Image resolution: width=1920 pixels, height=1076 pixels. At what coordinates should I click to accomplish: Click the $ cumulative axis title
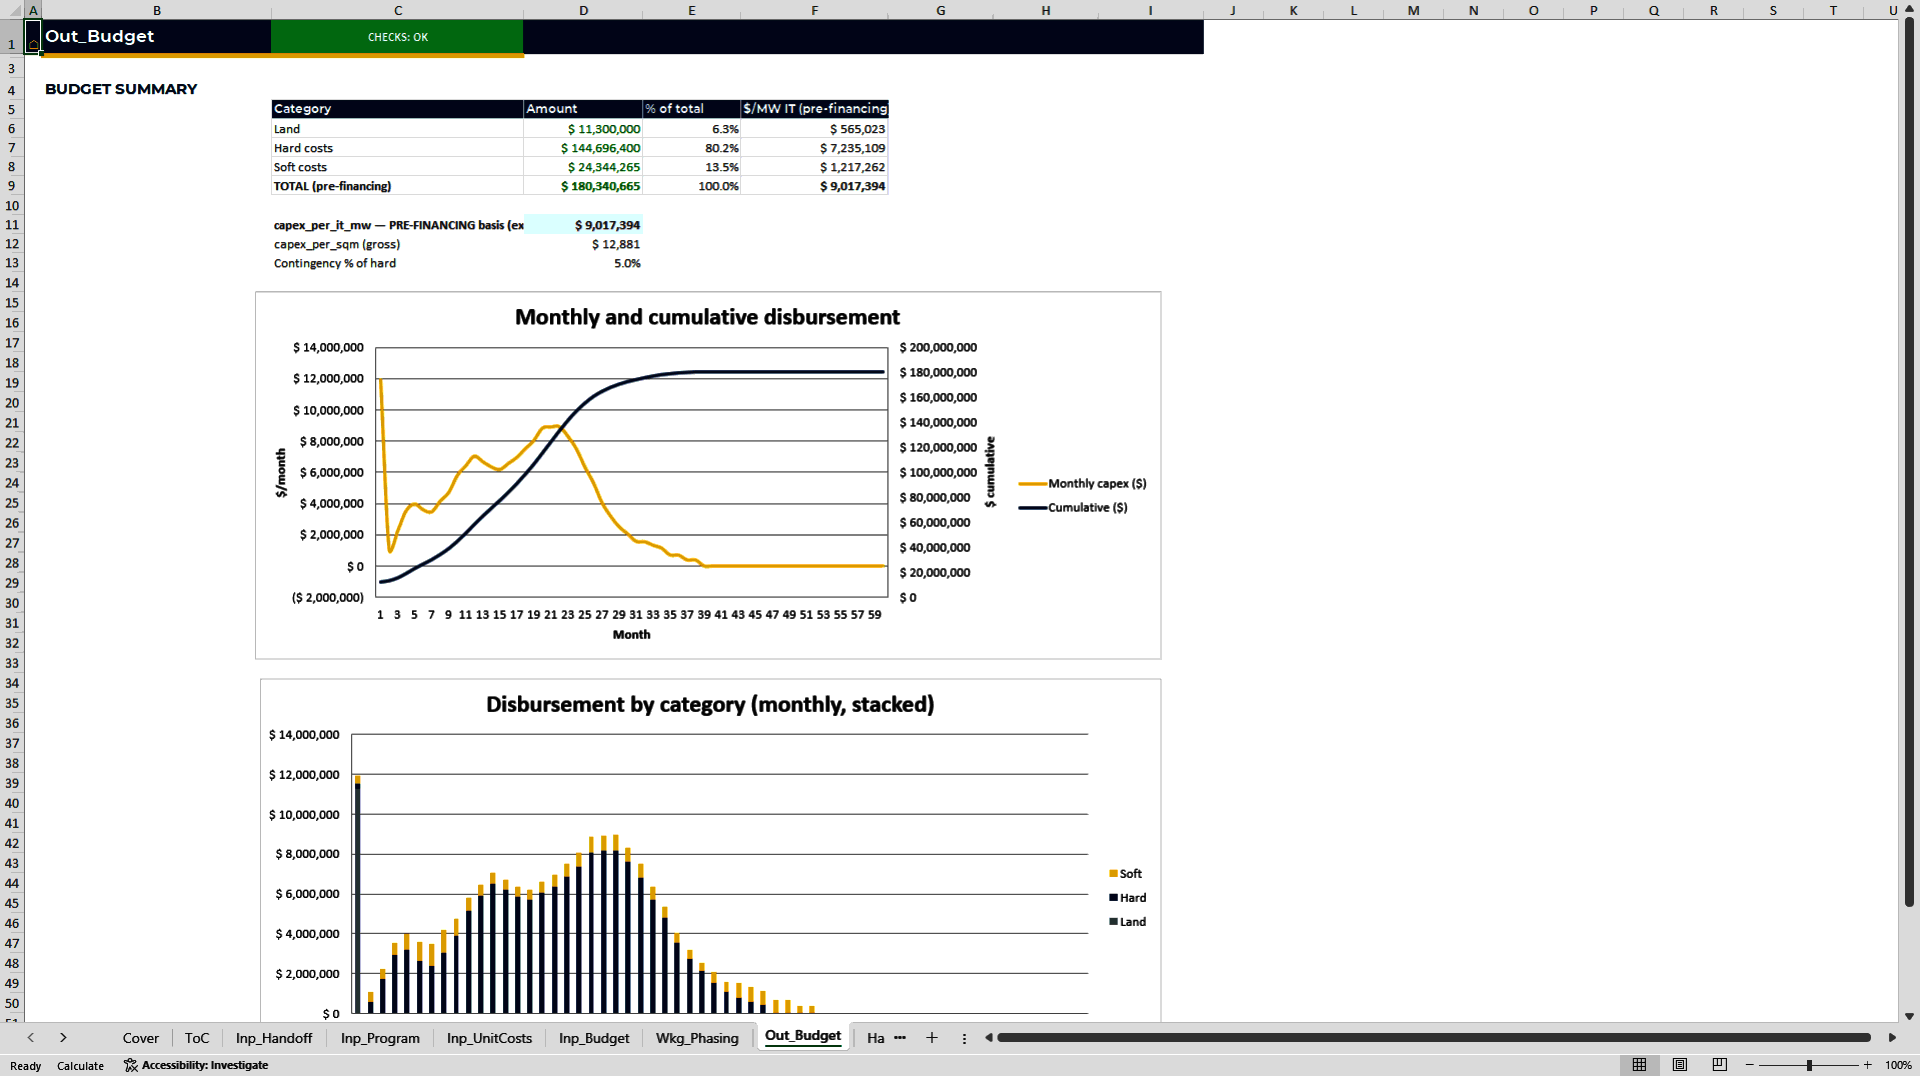pos(990,472)
